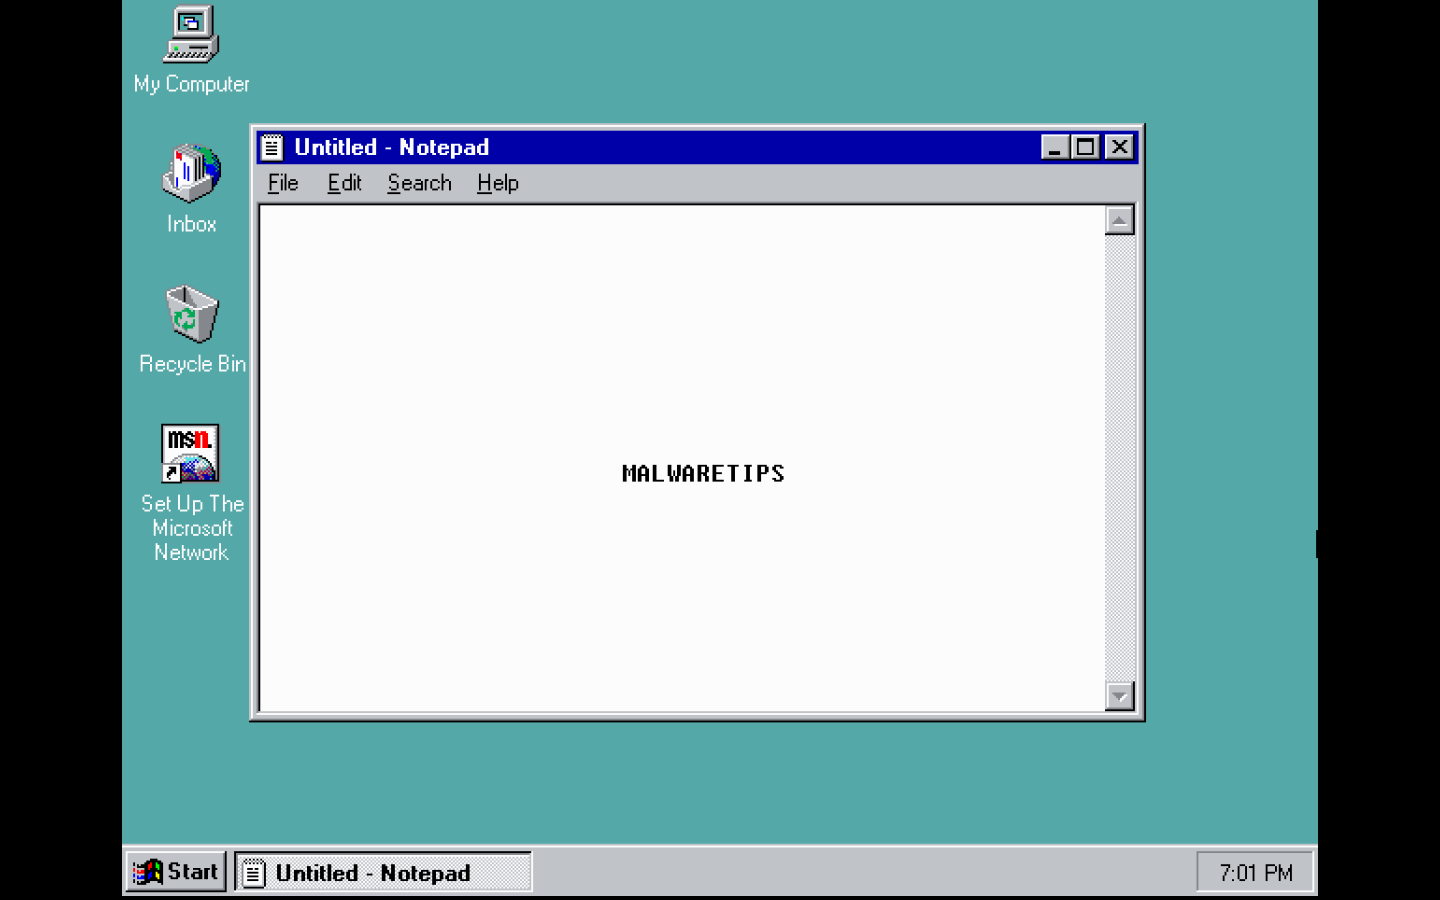Open the File menu in Notepad
The height and width of the screenshot is (900, 1440).
click(x=283, y=183)
